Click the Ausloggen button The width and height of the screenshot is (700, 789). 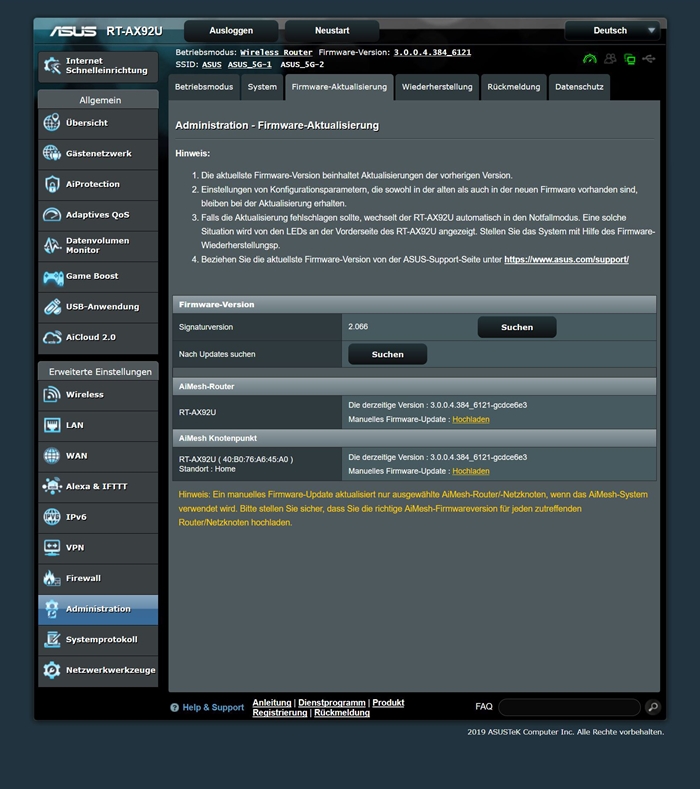231,31
